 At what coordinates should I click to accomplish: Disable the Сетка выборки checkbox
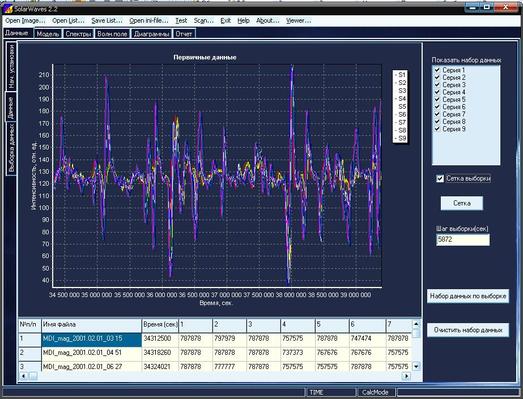(440, 179)
